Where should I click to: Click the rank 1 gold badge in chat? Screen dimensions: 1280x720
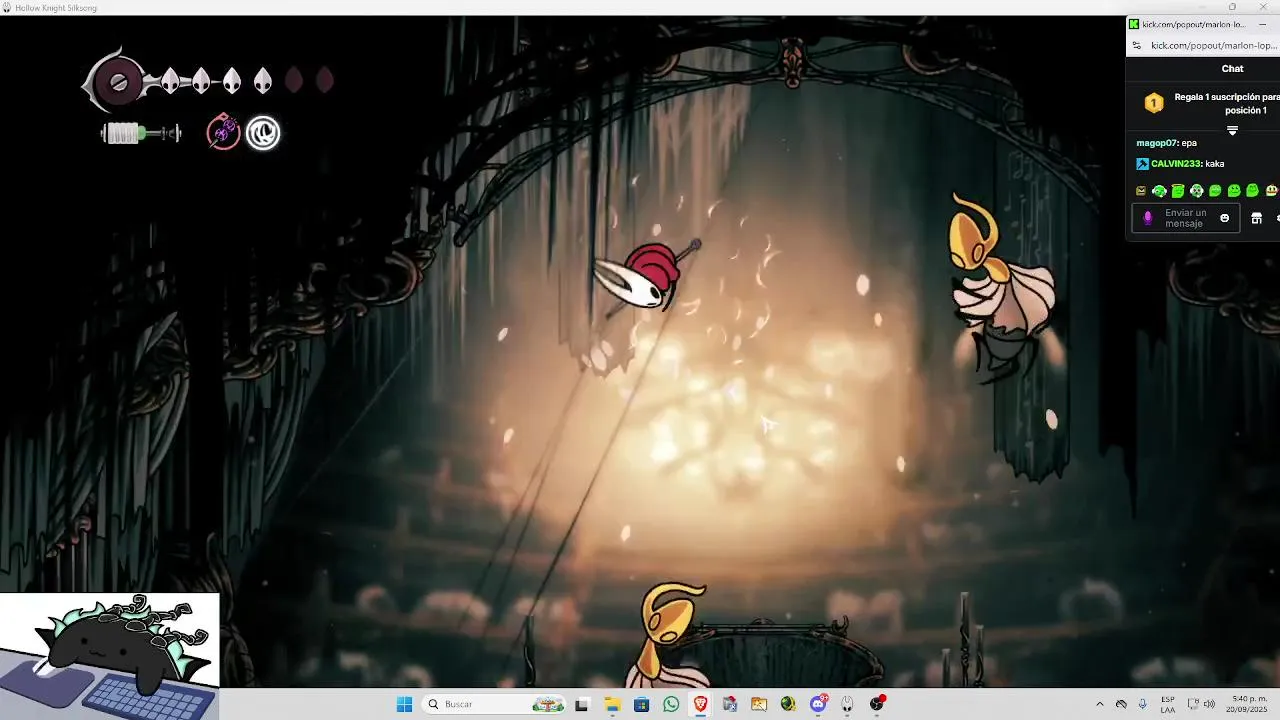point(1154,103)
